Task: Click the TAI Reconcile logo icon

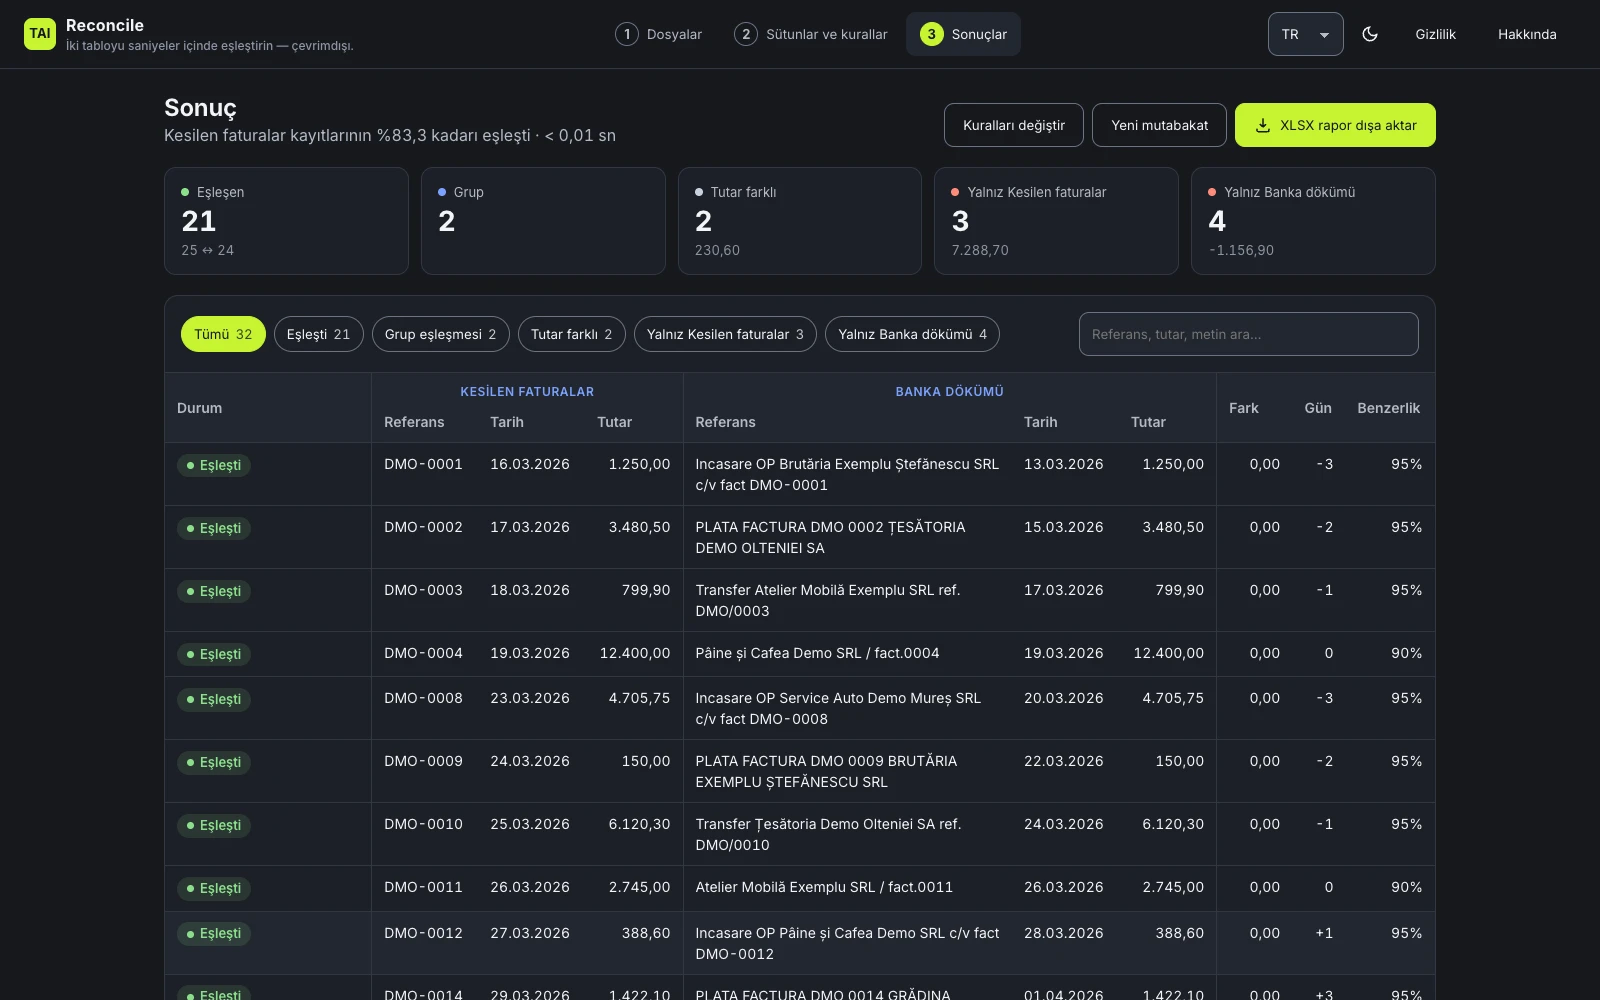Action: click(x=40, y=34)
